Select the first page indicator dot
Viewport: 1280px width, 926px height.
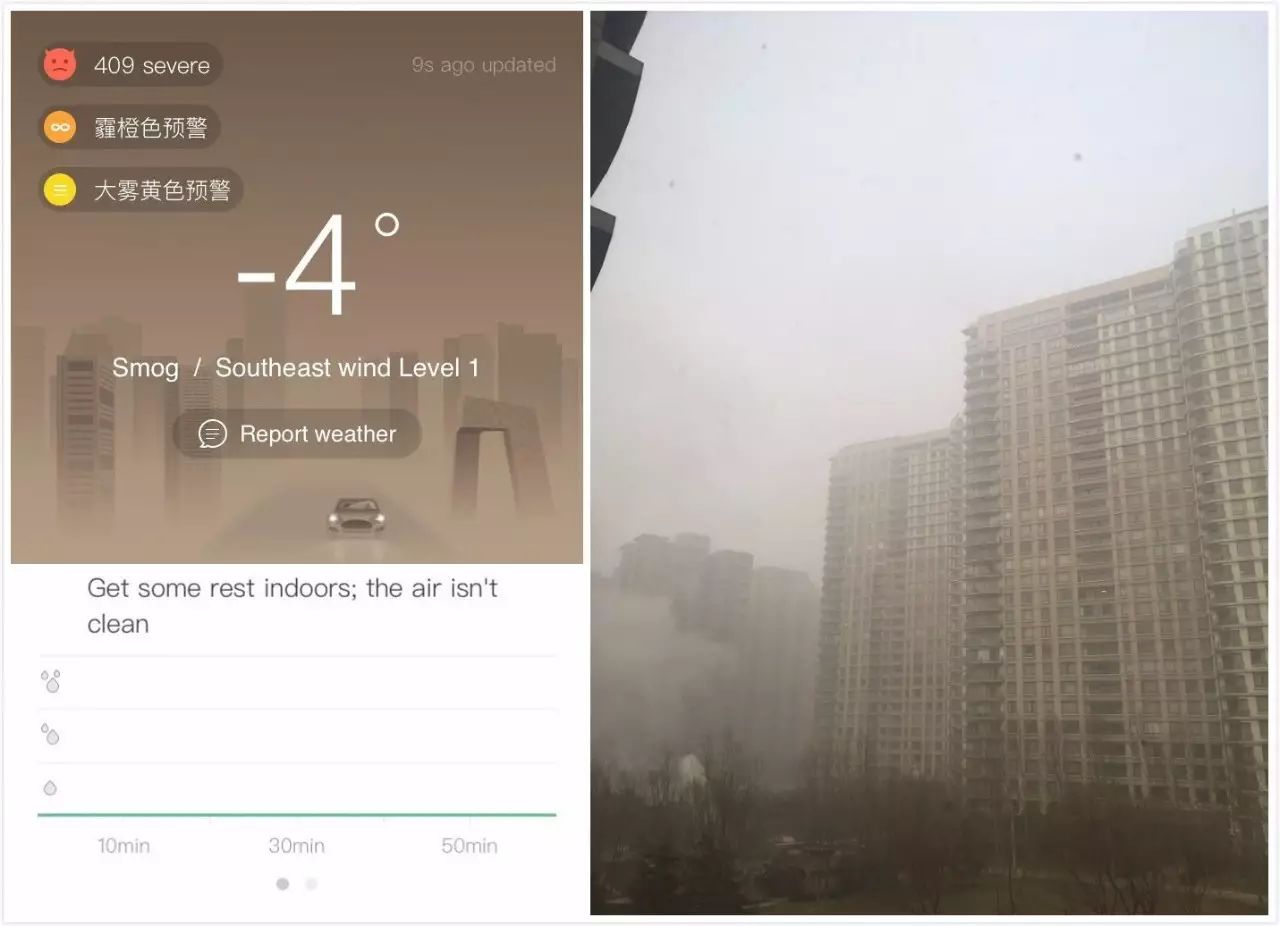[x=283, y=884]
